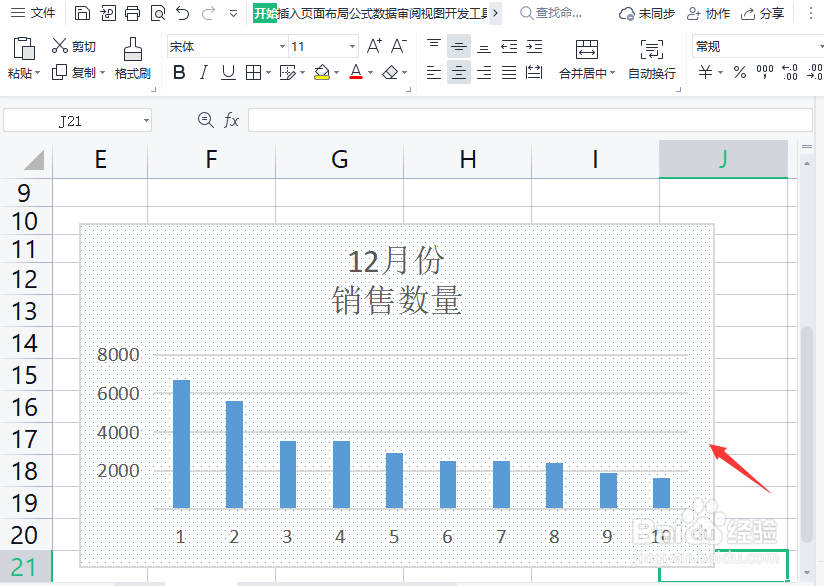Image resolution: width=824 pixels, height=586 pixels.
Task: Click the Print icon
Action: tap(132, 13)
